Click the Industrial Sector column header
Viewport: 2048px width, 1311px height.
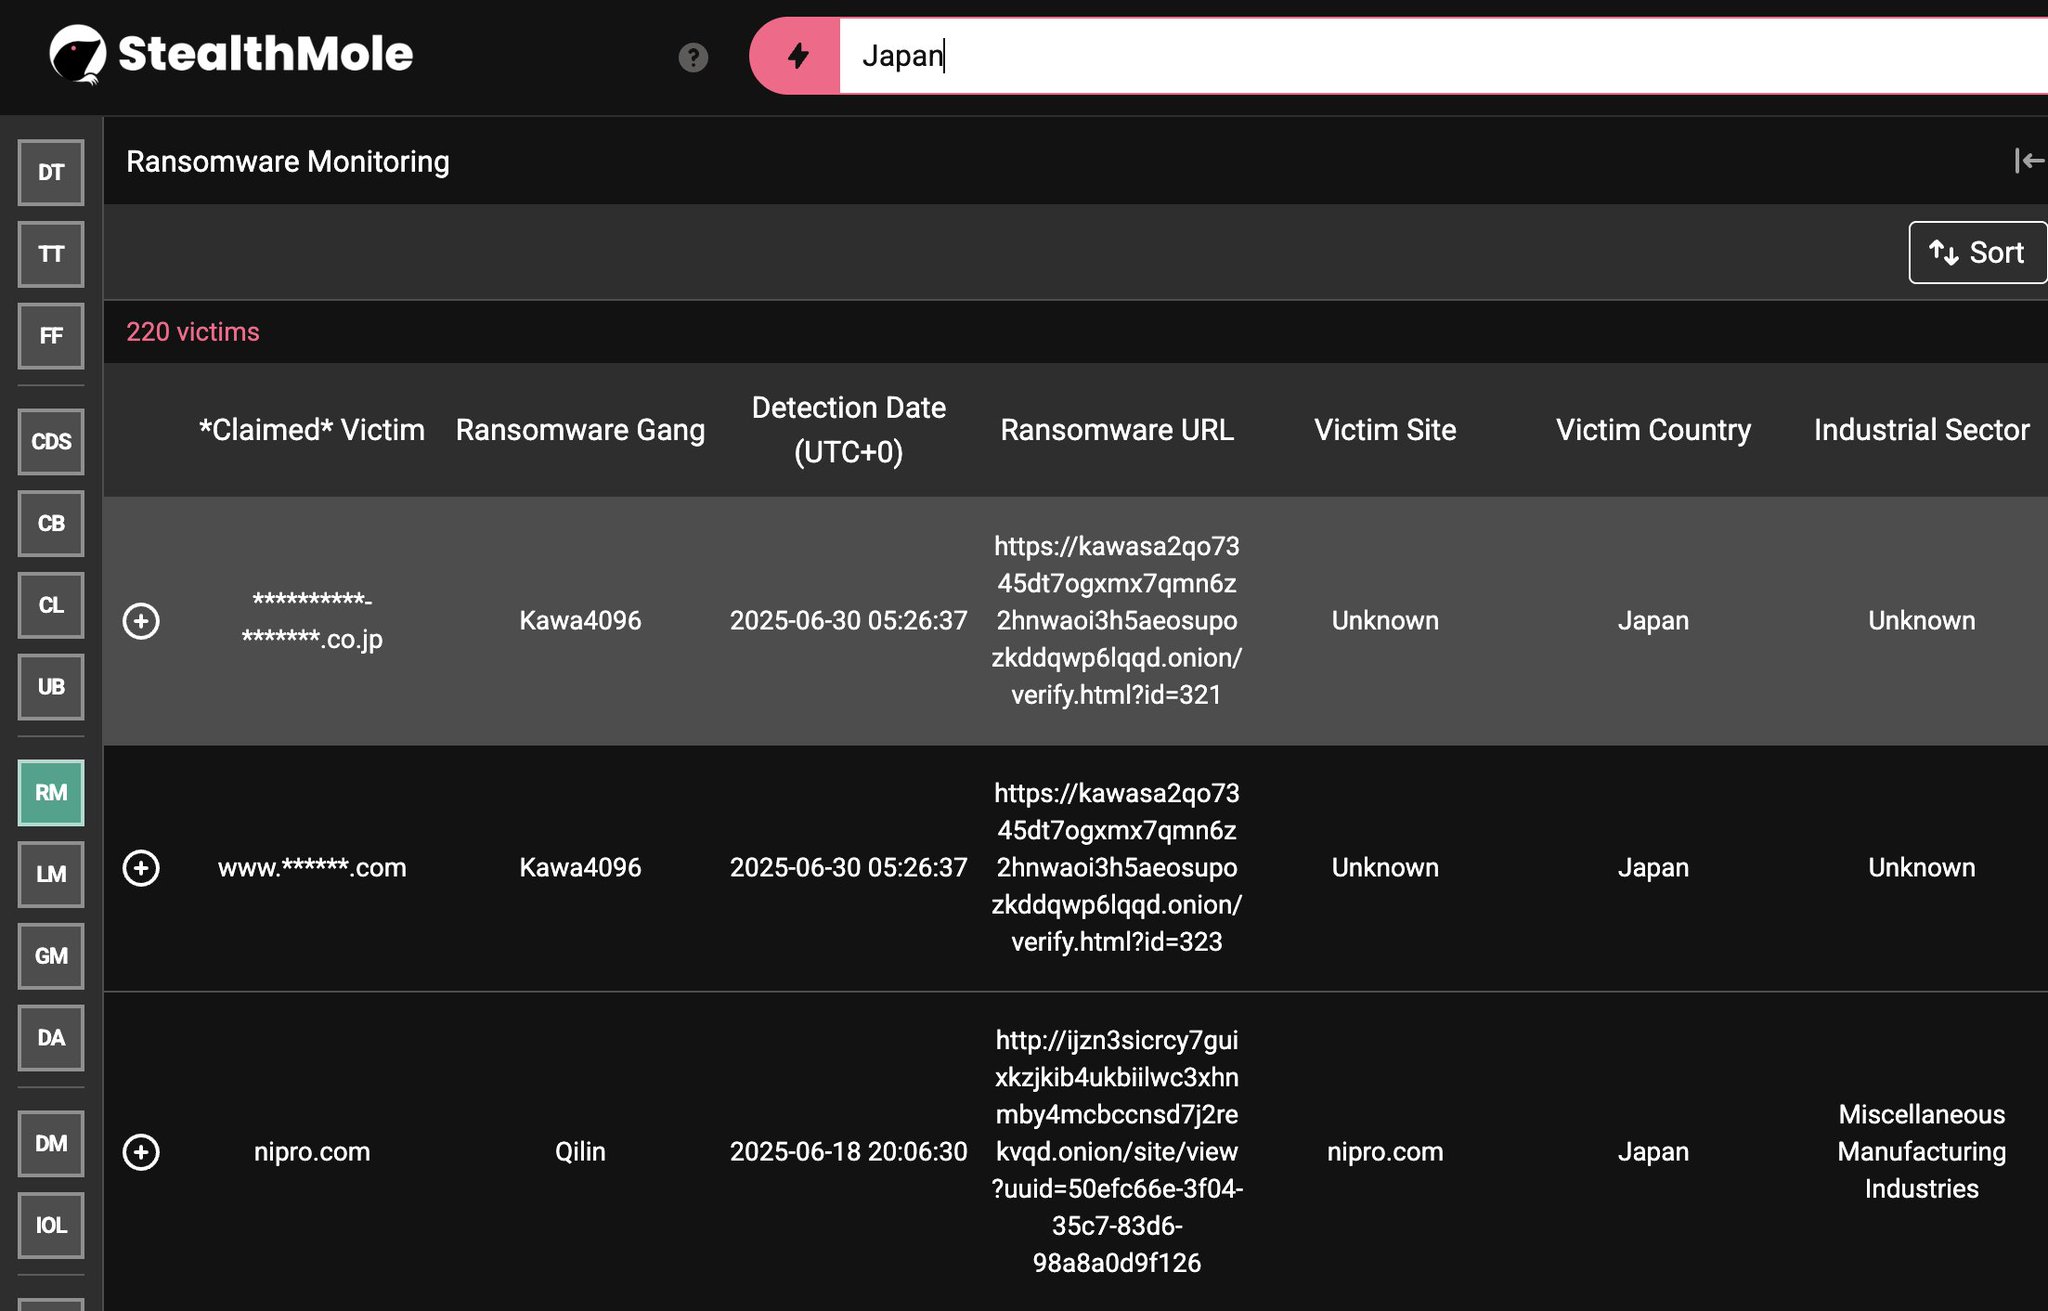[1921, 430]
